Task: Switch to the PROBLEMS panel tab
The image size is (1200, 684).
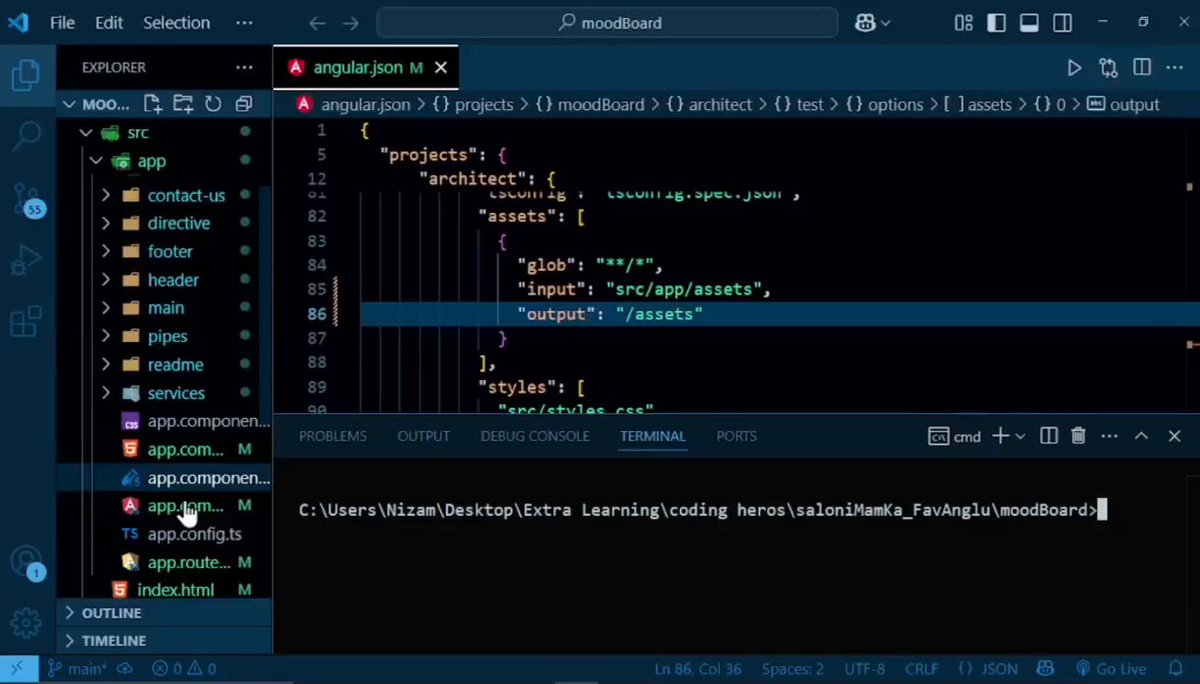Action: (333, 436)
